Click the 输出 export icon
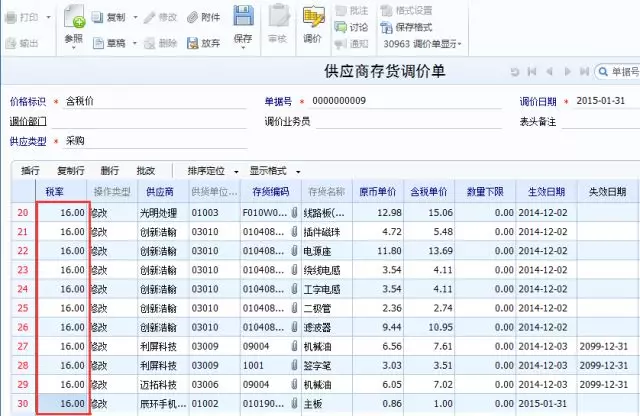 (x=11, y=43)
